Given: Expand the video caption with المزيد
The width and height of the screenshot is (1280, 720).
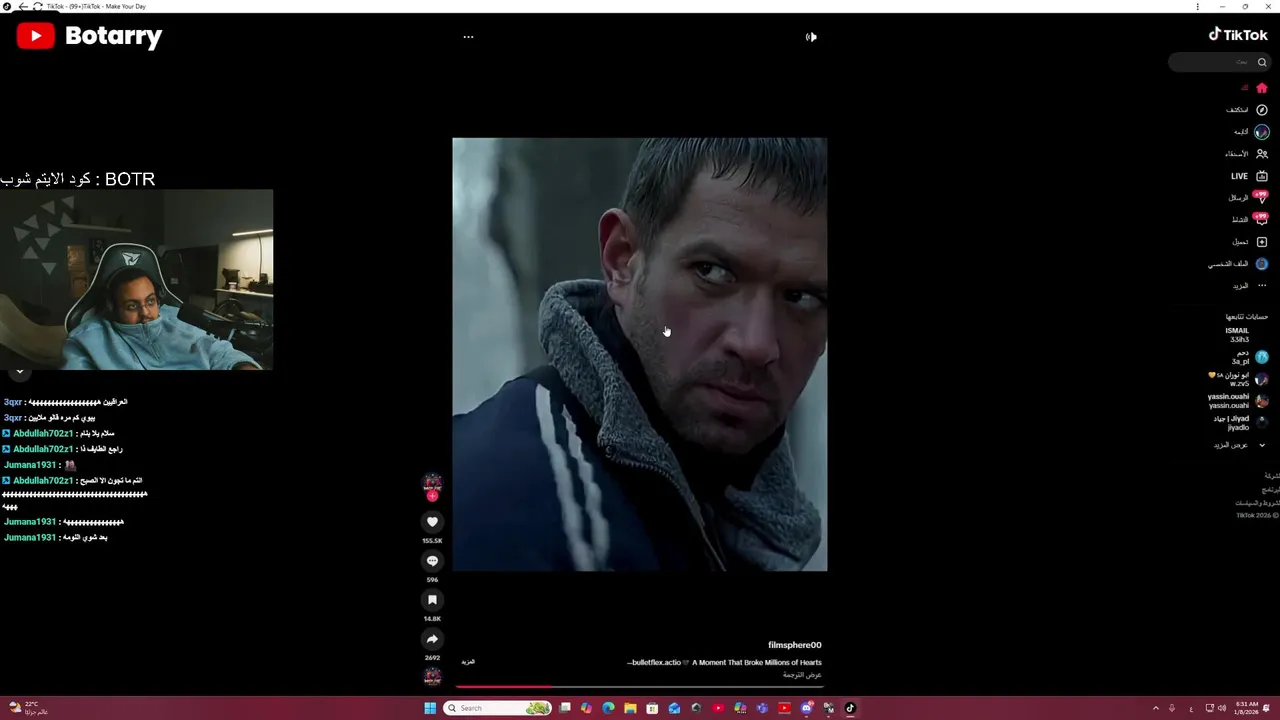Looking at the screenshot, I should point(468,662).
